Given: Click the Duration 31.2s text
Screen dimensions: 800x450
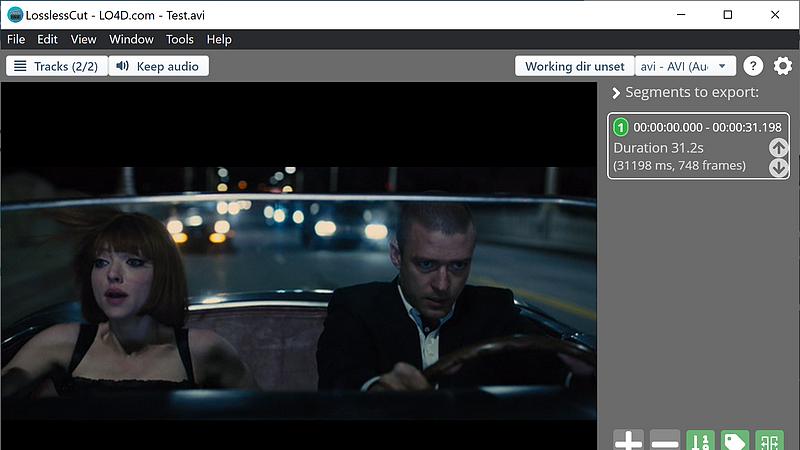Looking at the screenshot, I should pyautogui.click(x=658, y=148).
